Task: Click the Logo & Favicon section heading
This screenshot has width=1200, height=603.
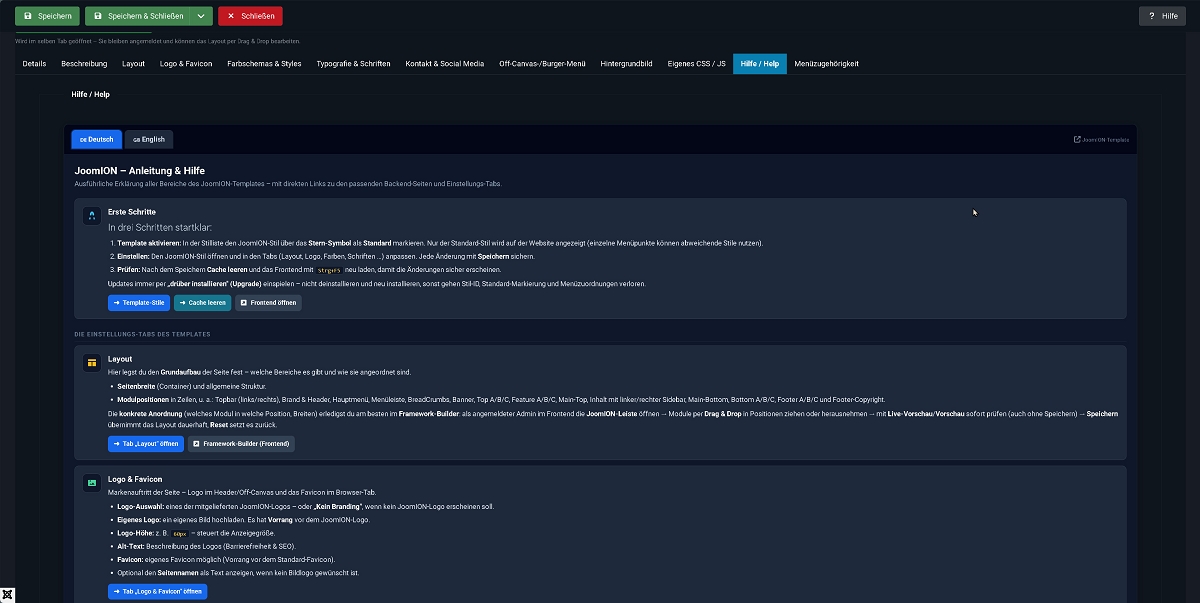Action: (x=135, y=479)
